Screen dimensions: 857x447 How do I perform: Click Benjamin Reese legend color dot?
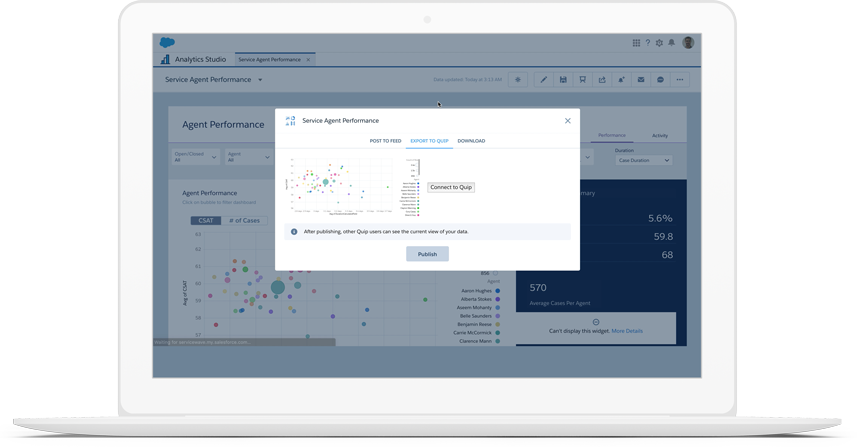pos(498,325)
